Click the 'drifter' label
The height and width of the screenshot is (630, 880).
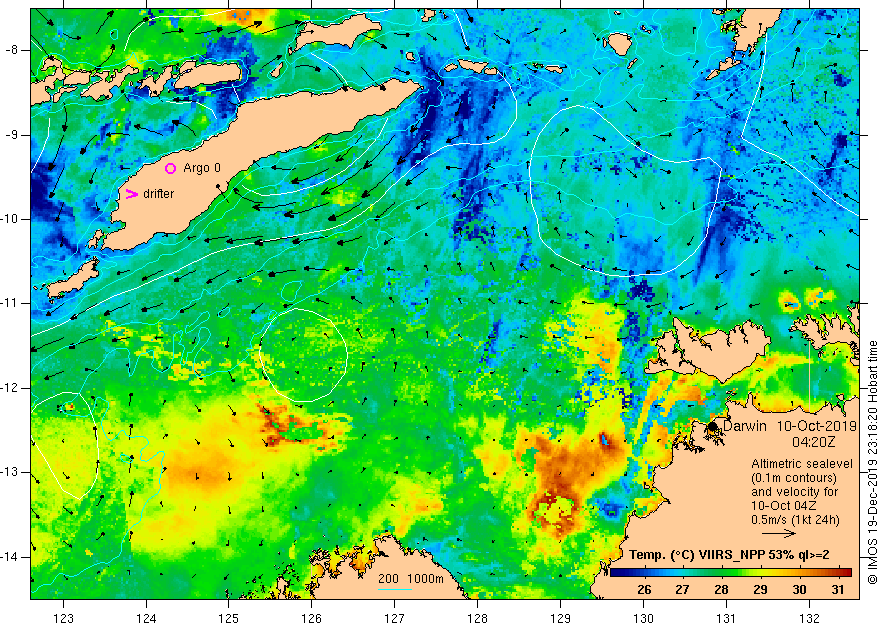coord(159,194)
